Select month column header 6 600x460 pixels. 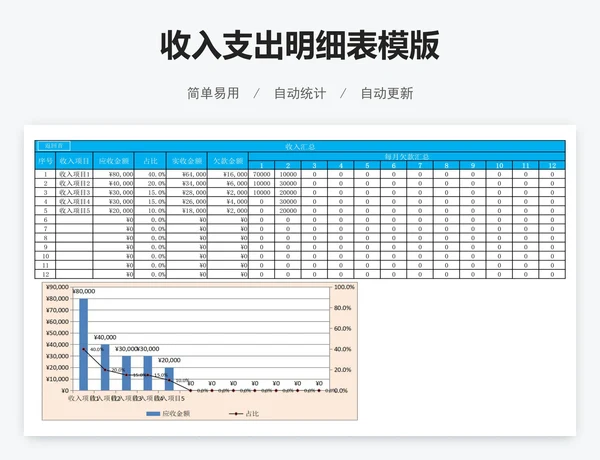(x=393, y=165)
